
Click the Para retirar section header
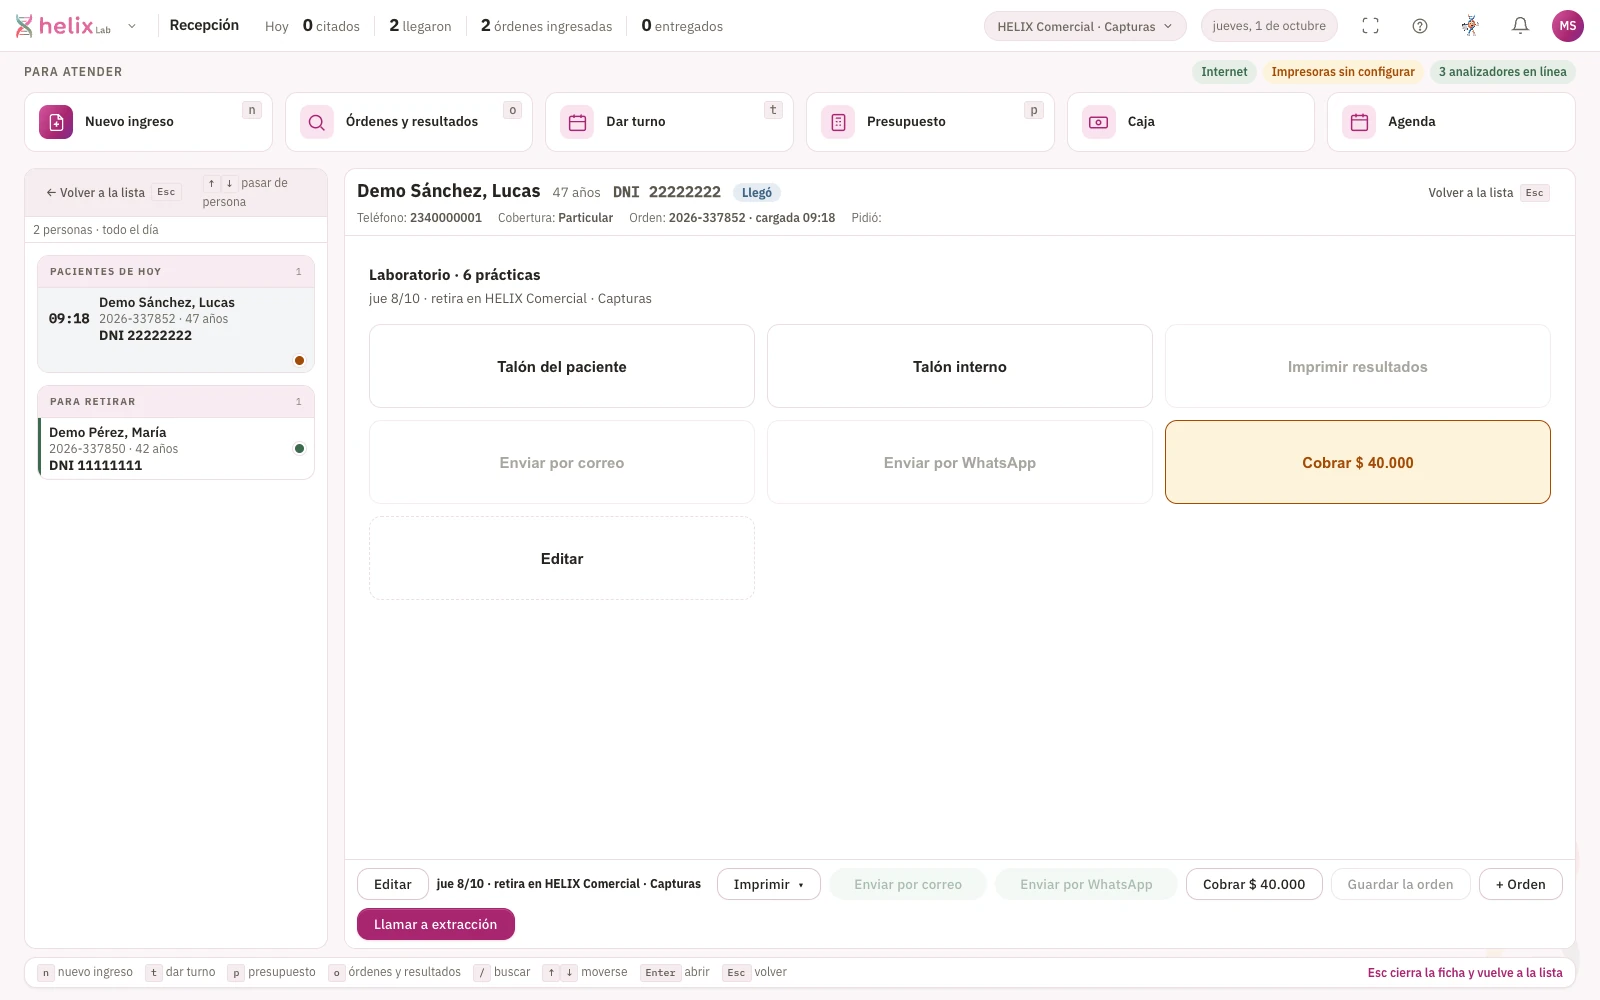coord(176,402)
